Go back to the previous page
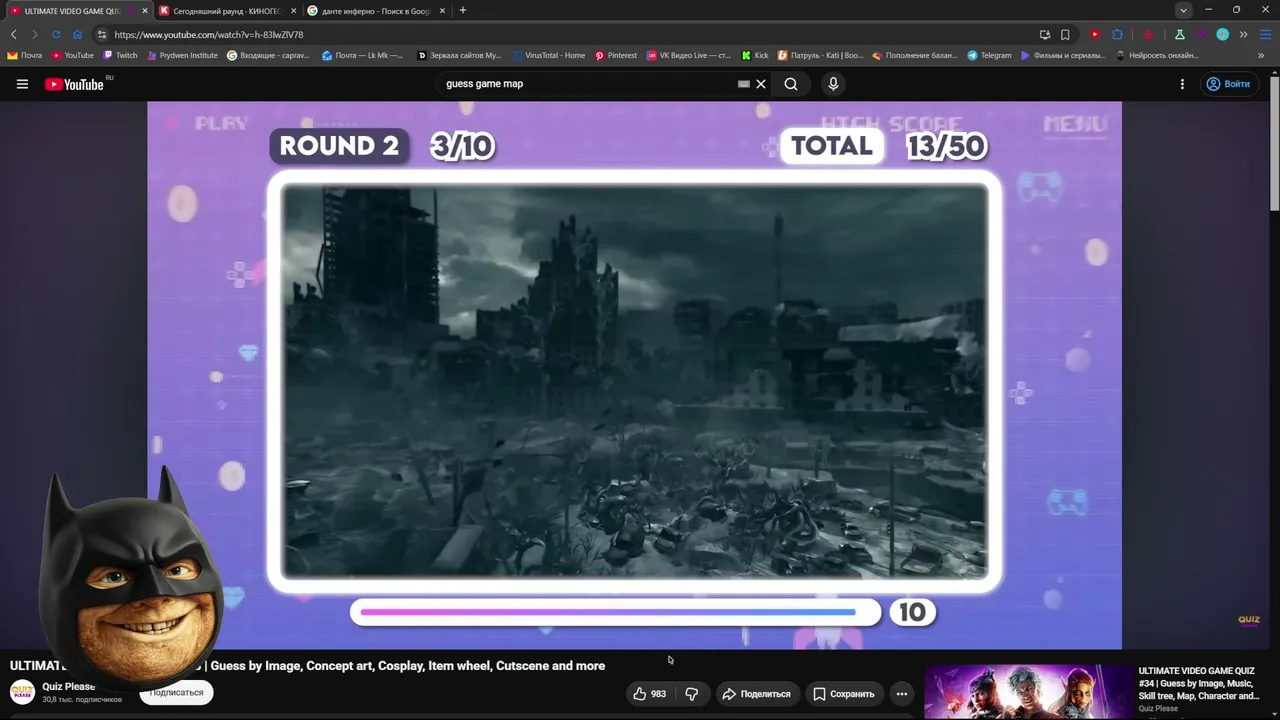Viewport: 1280px width, 720px height. [x=13, y=34]
